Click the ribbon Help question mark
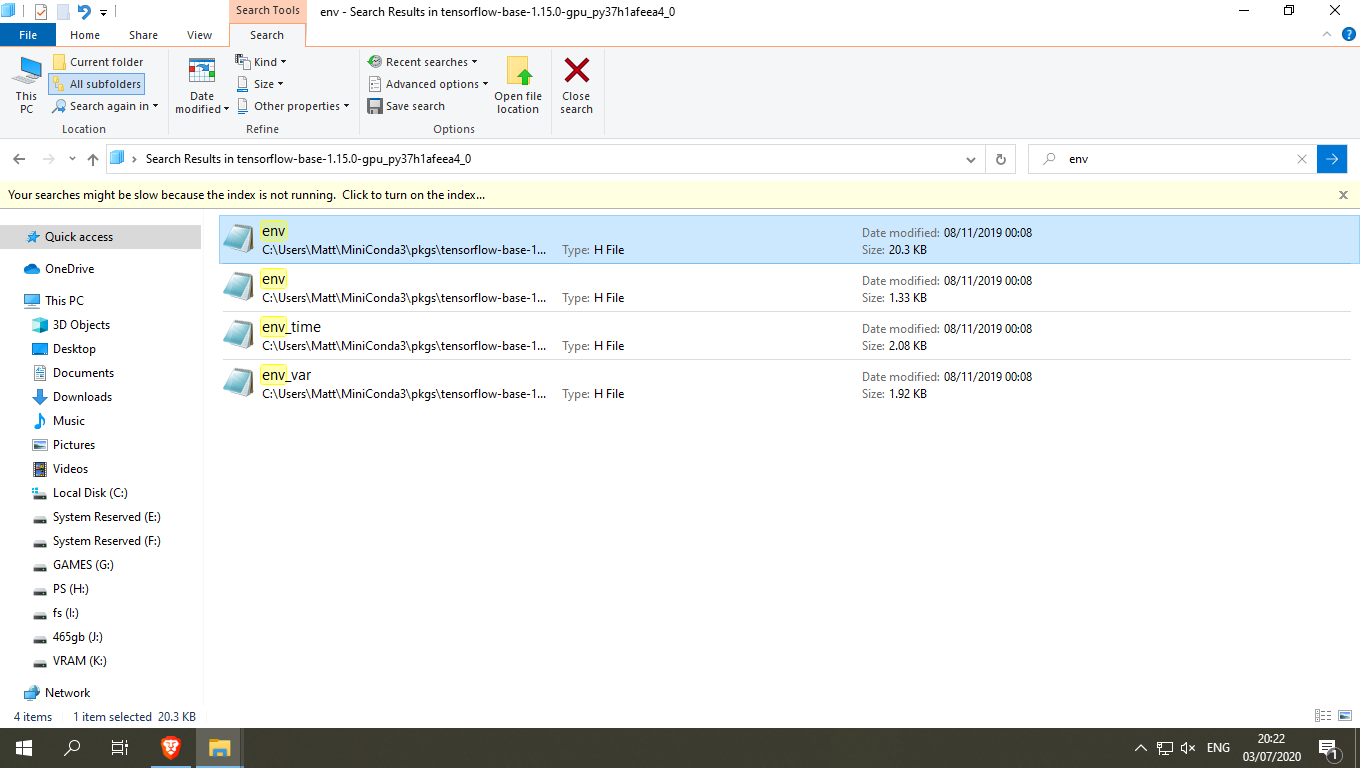 pyautogui.click(x=1349, y=34)
